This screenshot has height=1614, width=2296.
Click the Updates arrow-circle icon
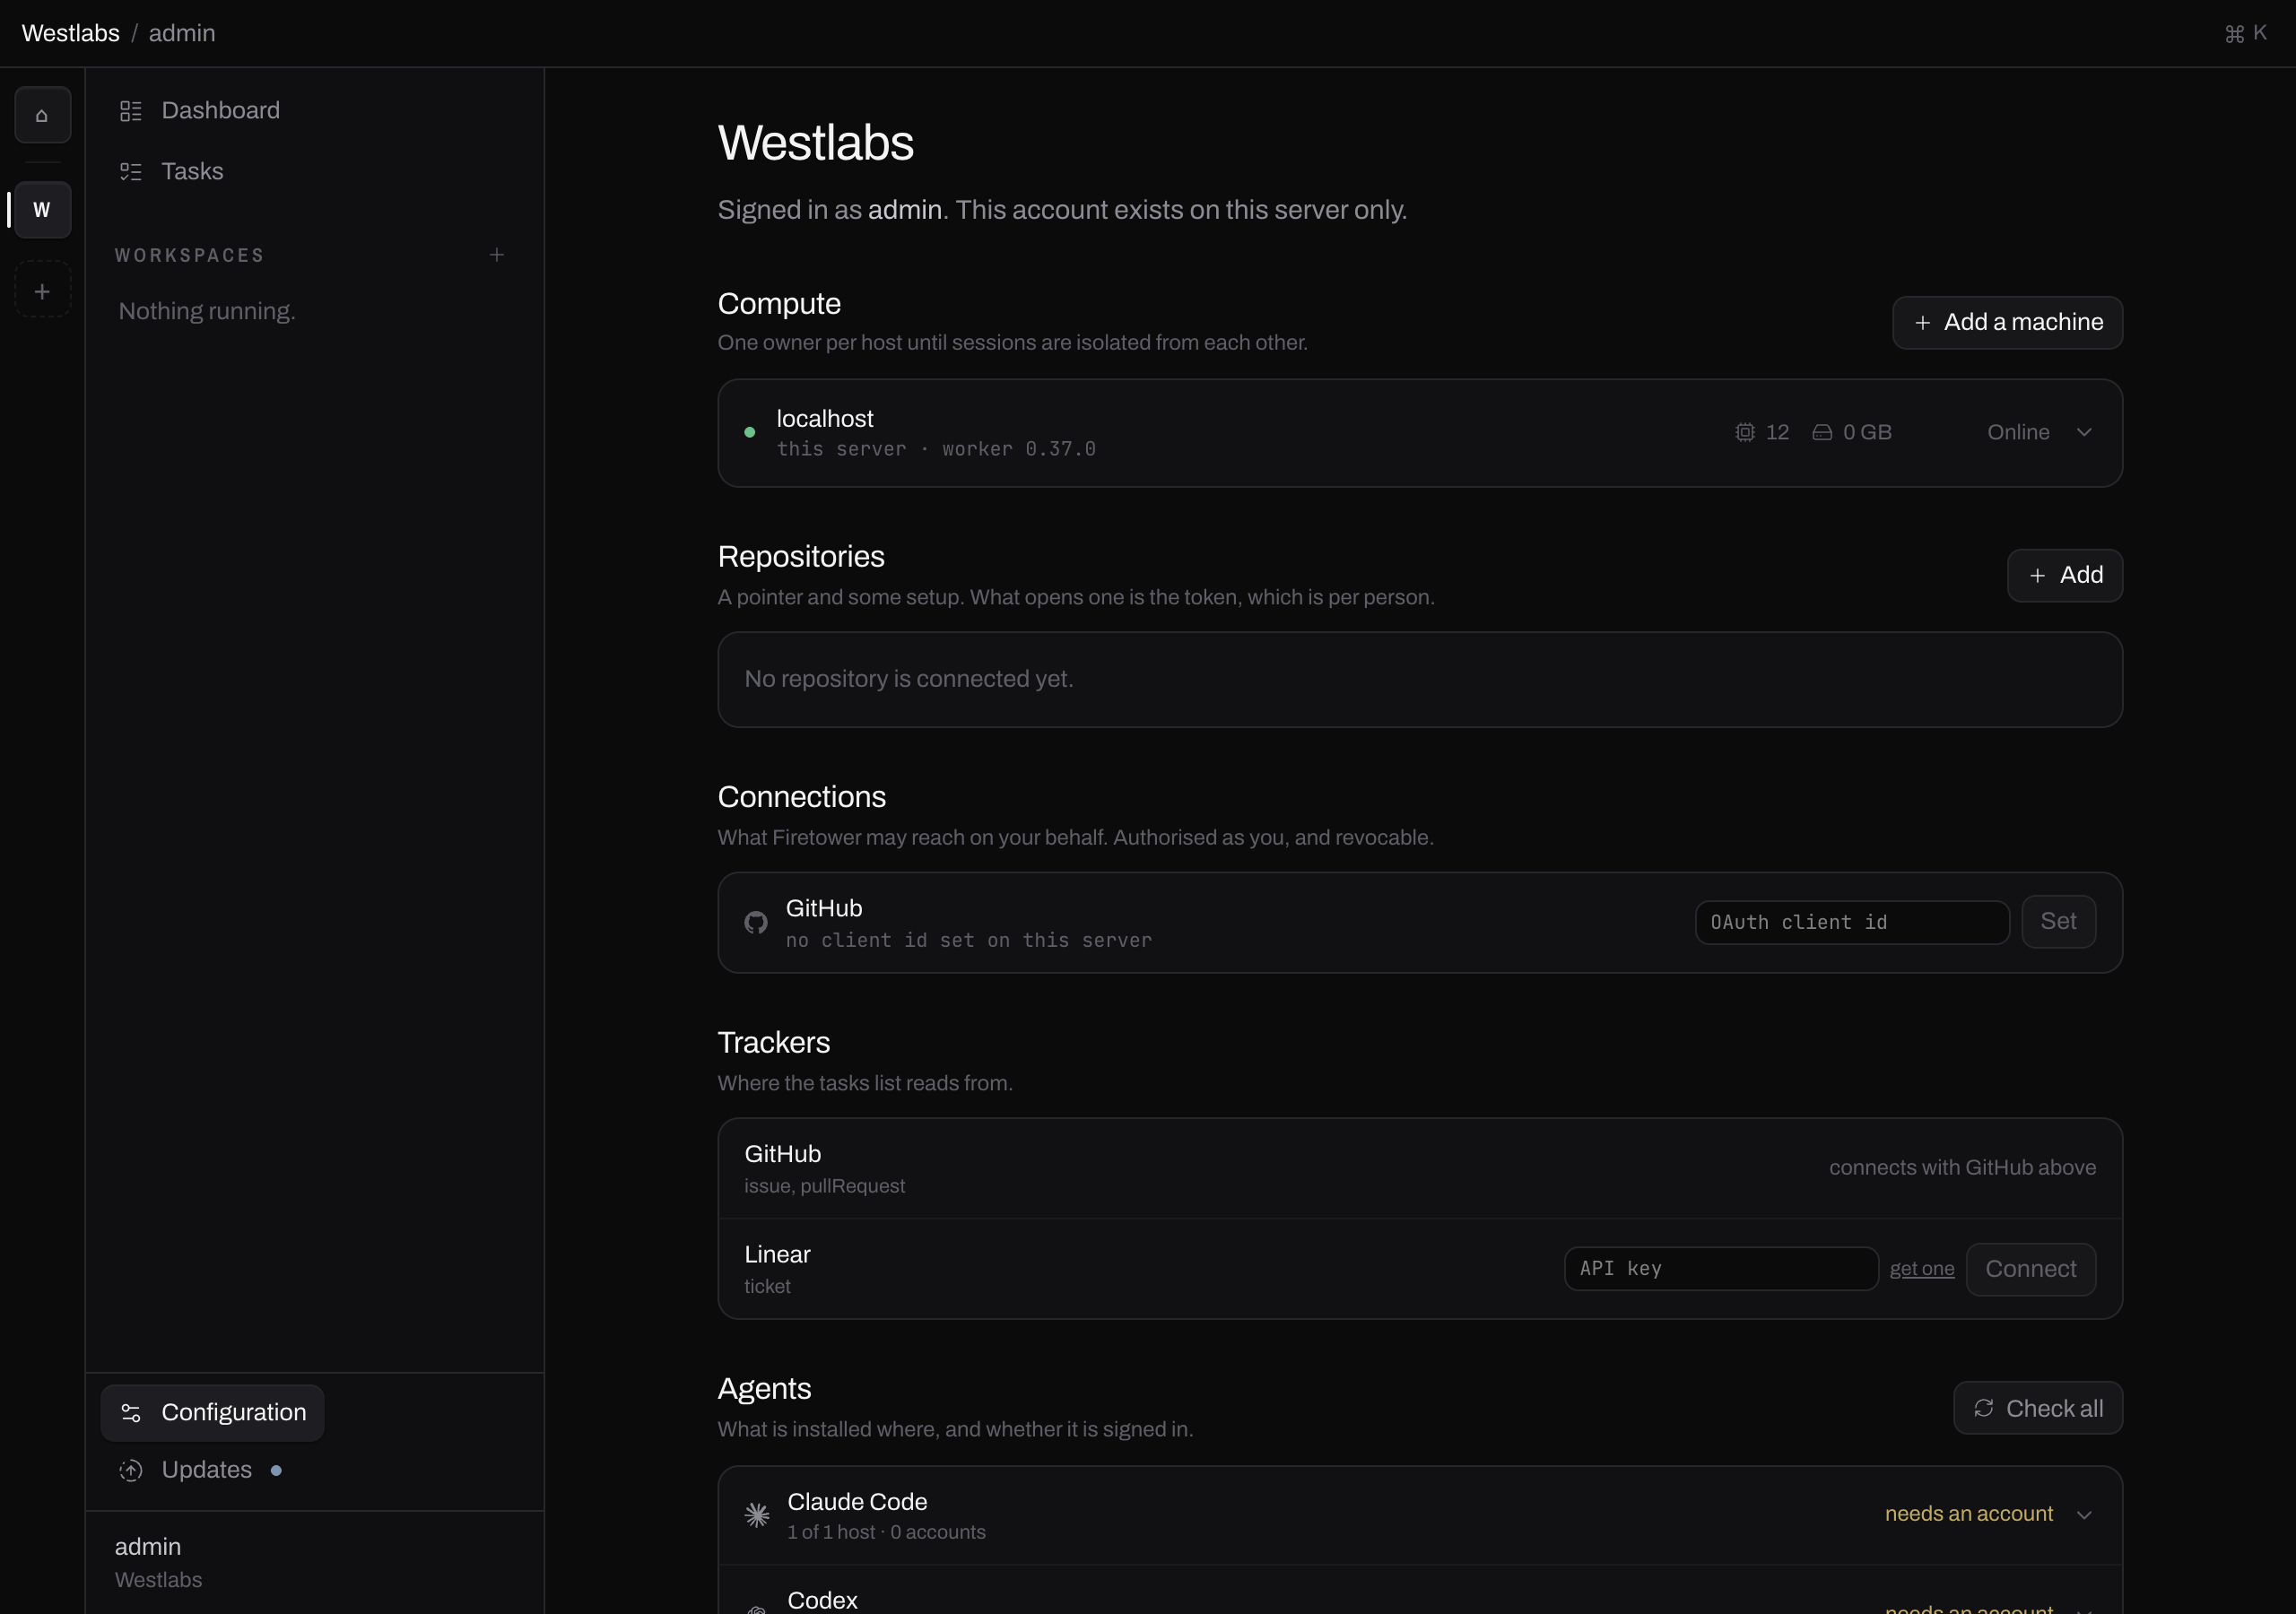tap(131, 1470)
